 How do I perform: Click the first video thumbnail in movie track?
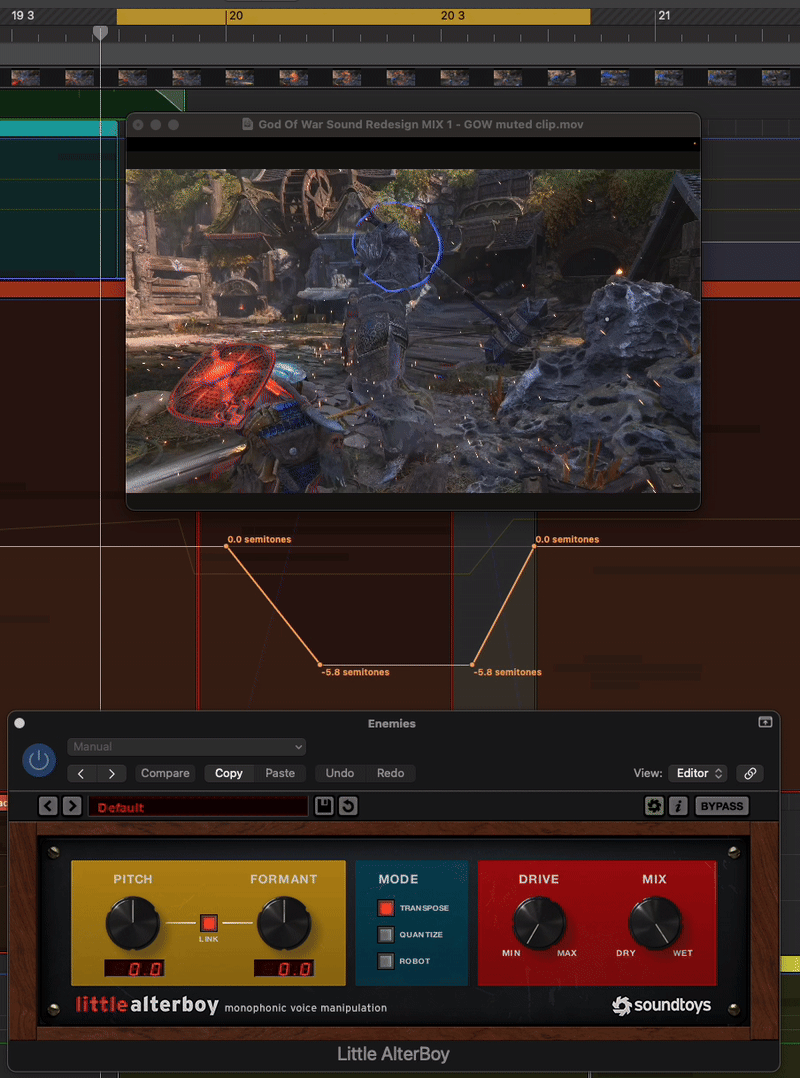(x=25, y=77)
